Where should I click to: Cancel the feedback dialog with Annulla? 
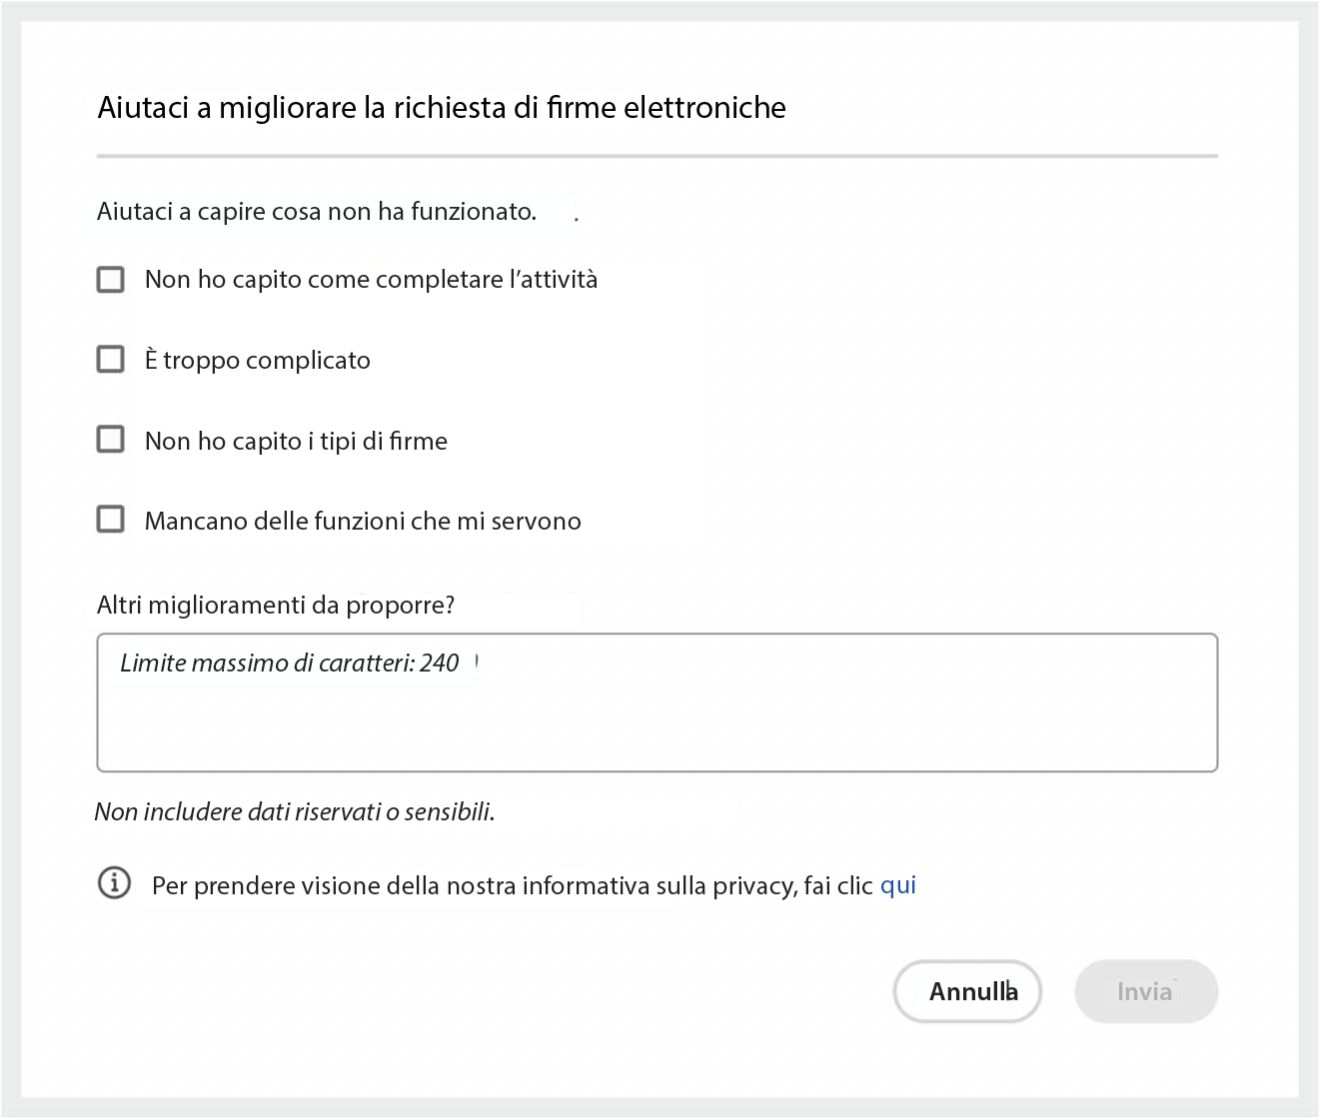point(966,991)
